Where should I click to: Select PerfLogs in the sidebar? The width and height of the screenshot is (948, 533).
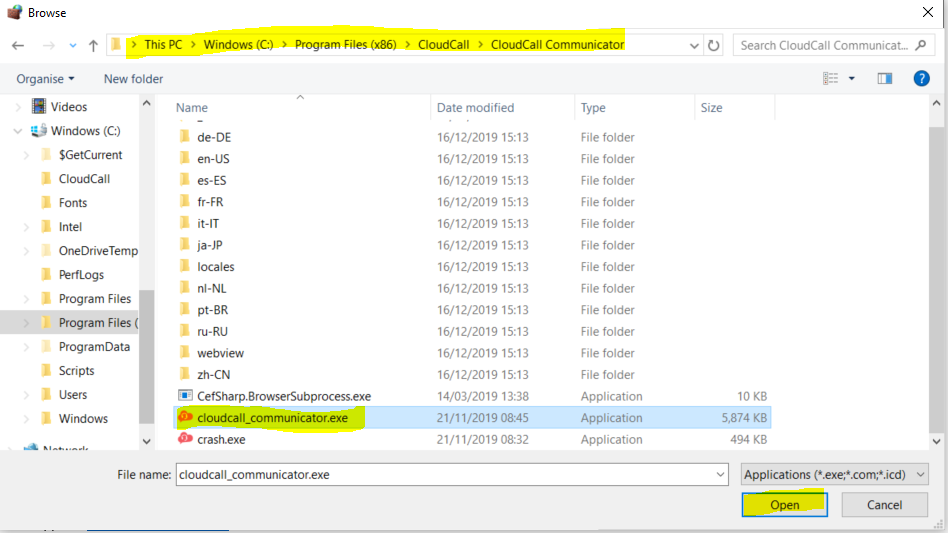coord(81,275)
